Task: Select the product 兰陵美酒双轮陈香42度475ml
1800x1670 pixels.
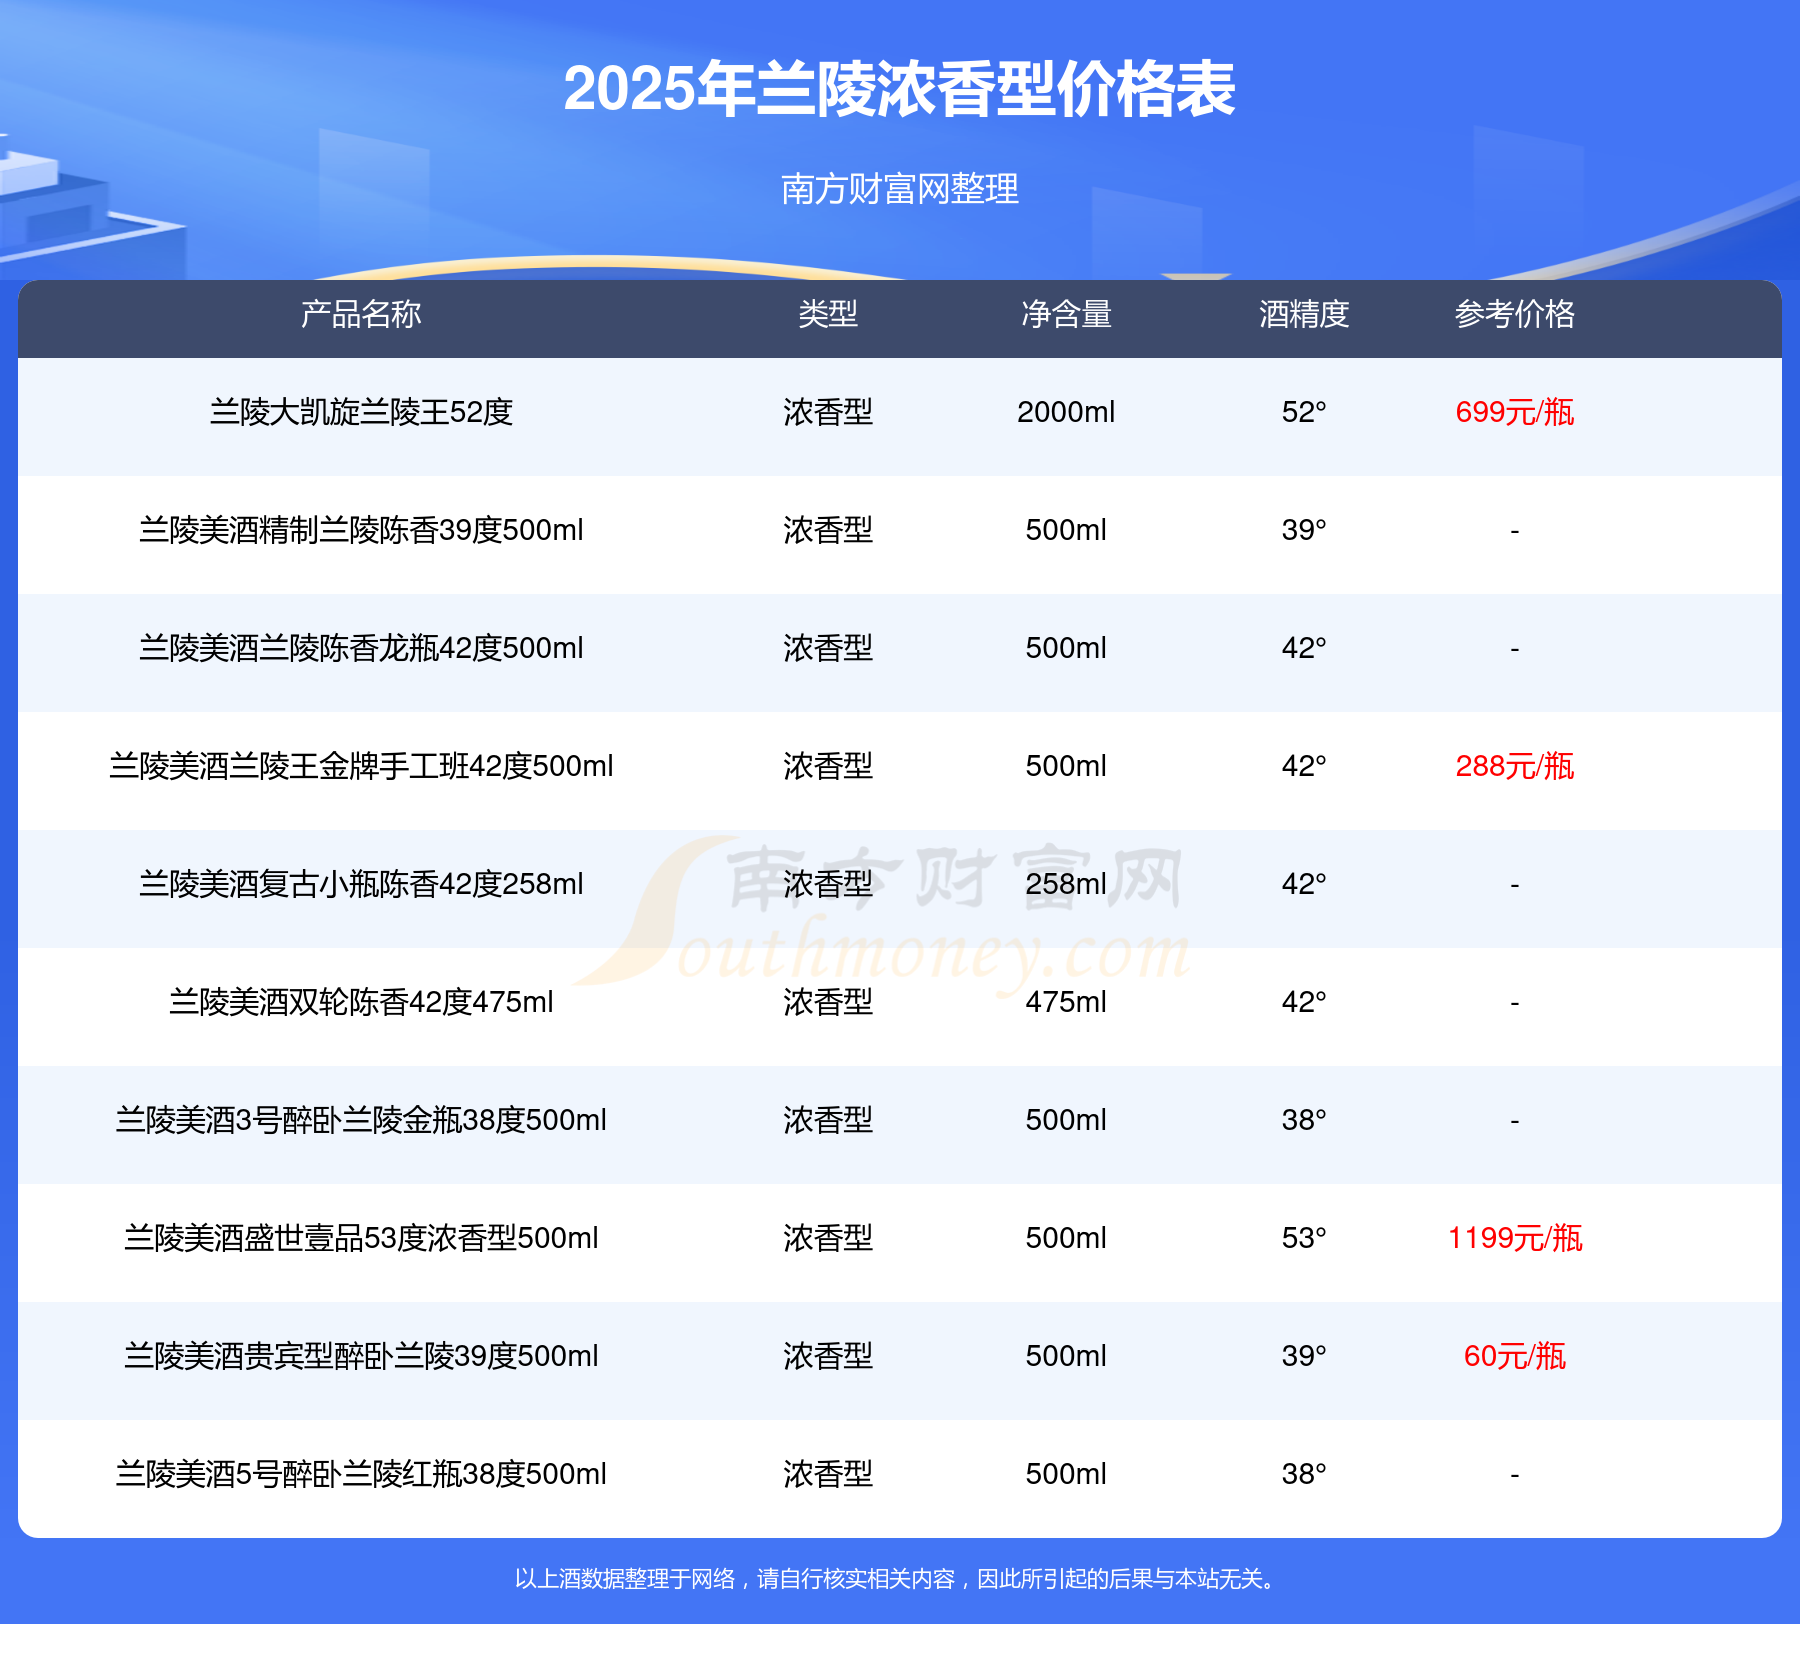Action: pyautogui.click(x=361, y=1002)
